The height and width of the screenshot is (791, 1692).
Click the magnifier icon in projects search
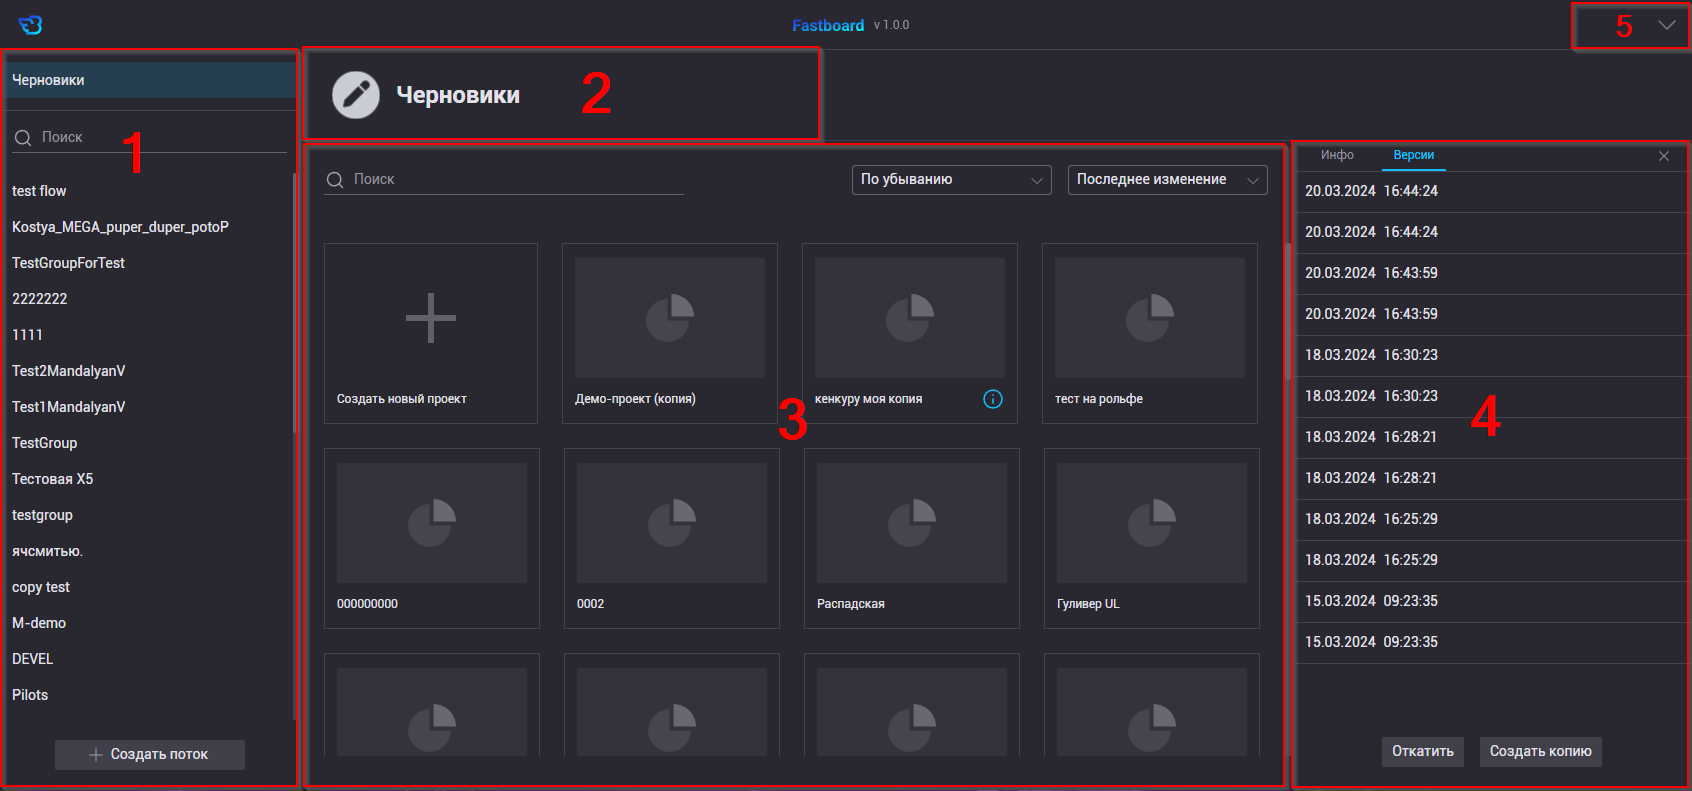(335, 180)
